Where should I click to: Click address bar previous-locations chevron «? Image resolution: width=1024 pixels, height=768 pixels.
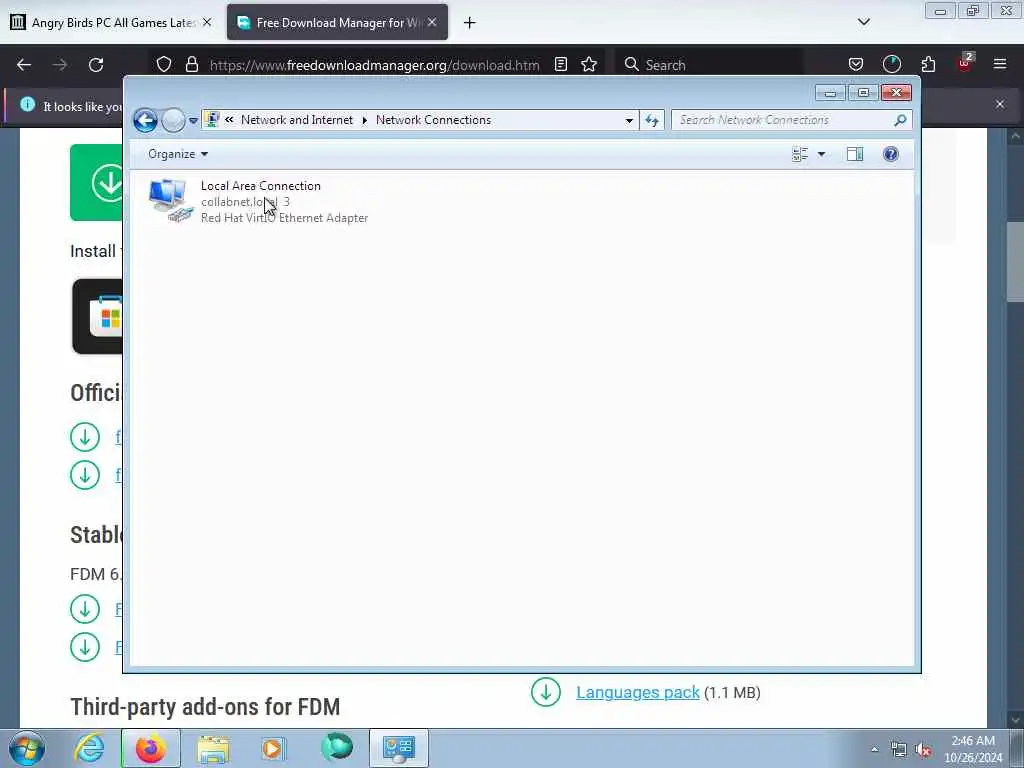pyautogui.click(x=229, y=120)
